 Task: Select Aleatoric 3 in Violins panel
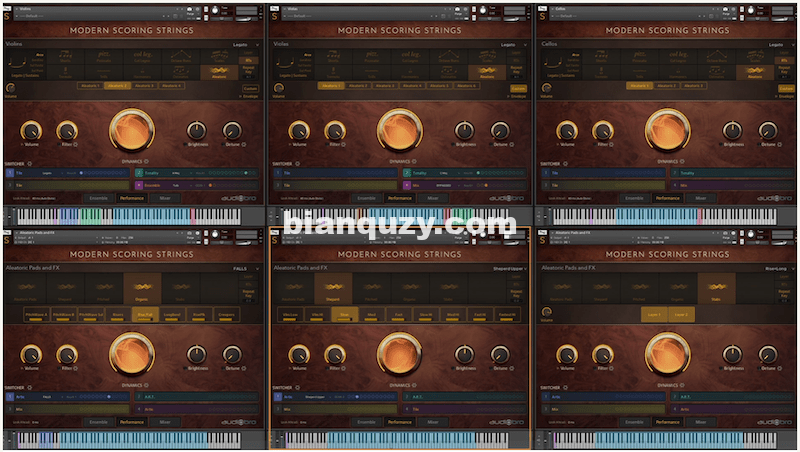click(143, 86)
